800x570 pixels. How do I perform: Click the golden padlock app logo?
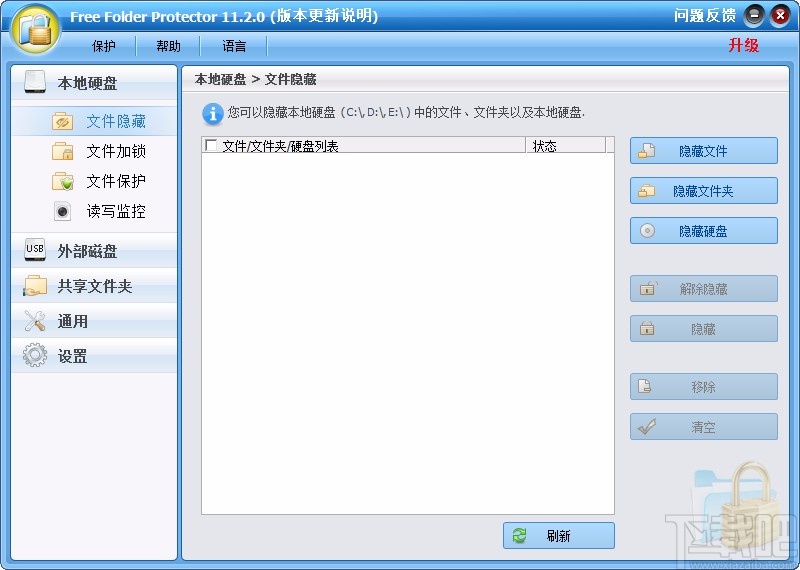tap(35, 29)
